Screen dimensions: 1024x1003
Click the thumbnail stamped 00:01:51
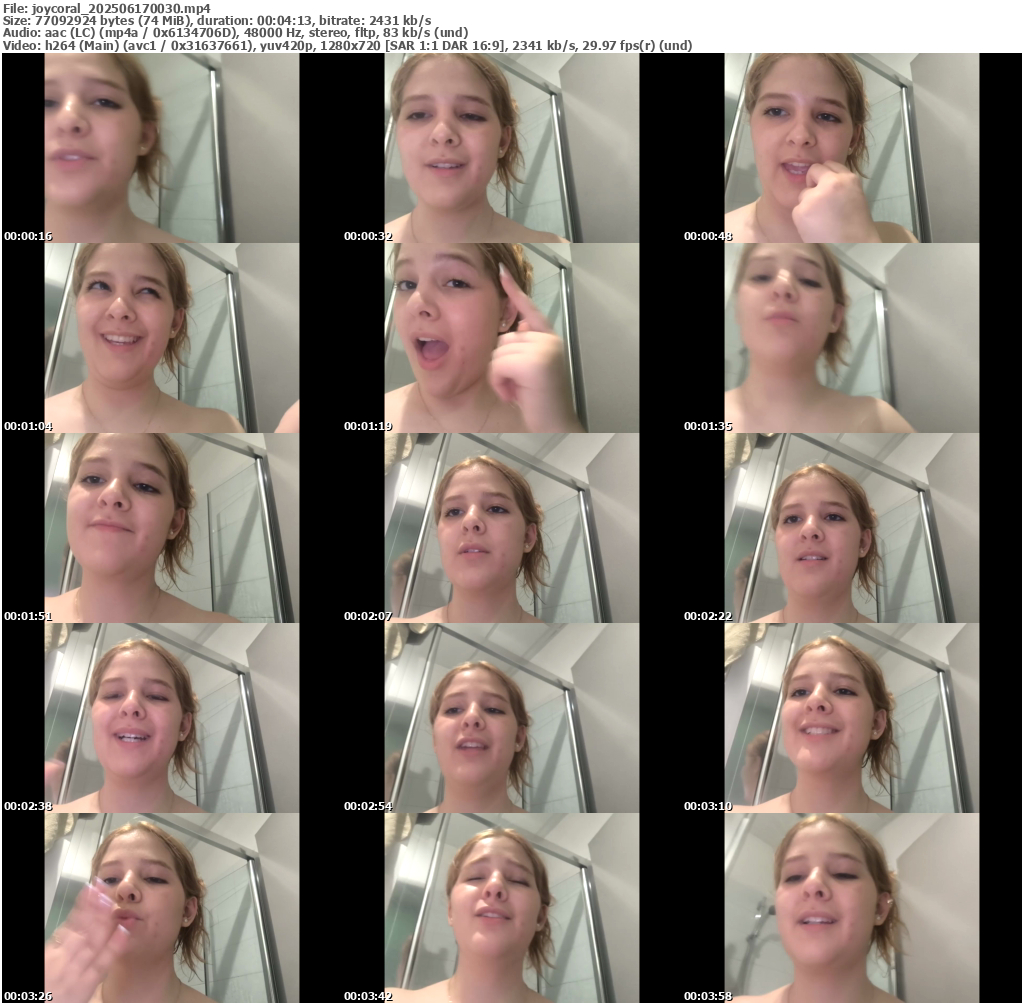tap(171, 528)
